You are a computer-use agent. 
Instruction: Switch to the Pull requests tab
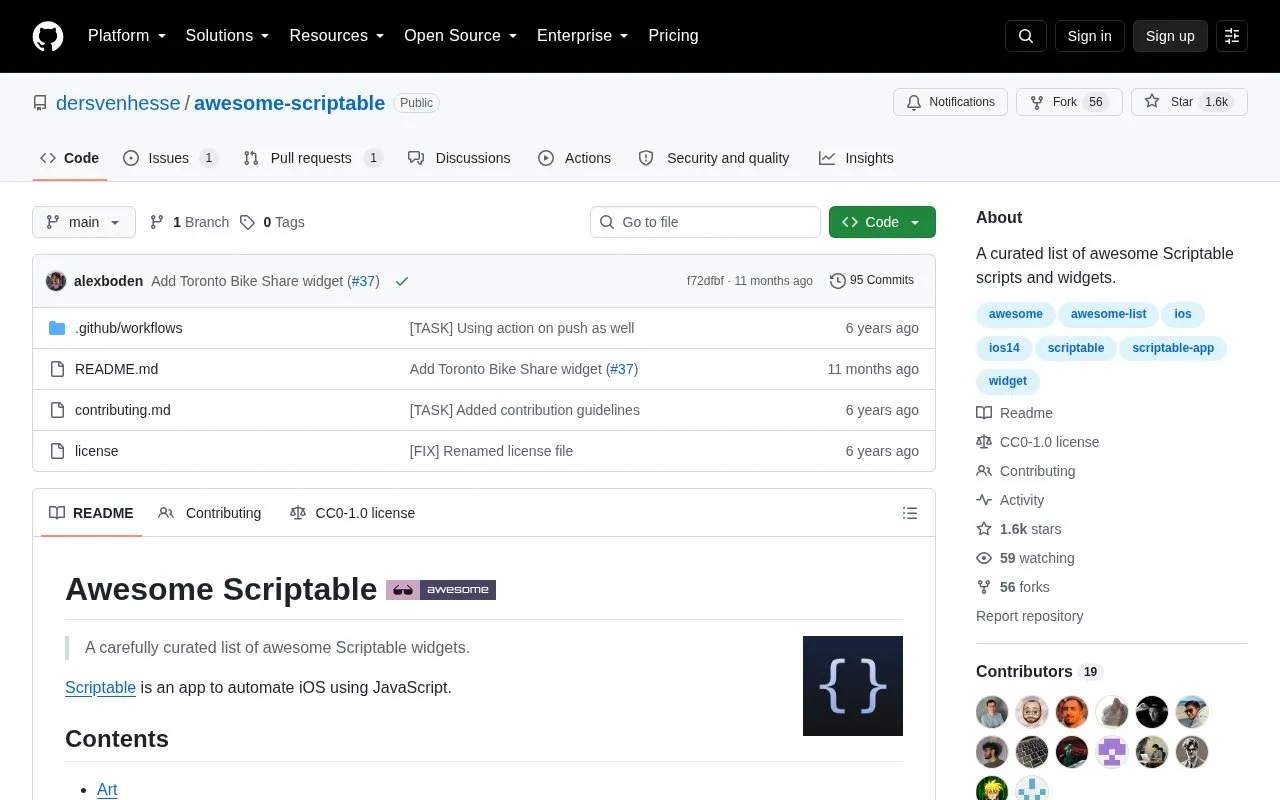tap(313, 158)
